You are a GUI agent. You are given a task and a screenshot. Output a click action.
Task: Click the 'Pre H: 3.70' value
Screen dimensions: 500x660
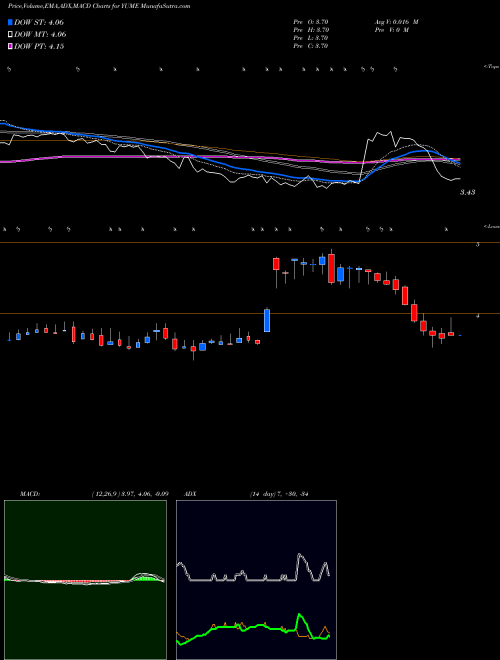pyautogui.click(x=311, y=30)
